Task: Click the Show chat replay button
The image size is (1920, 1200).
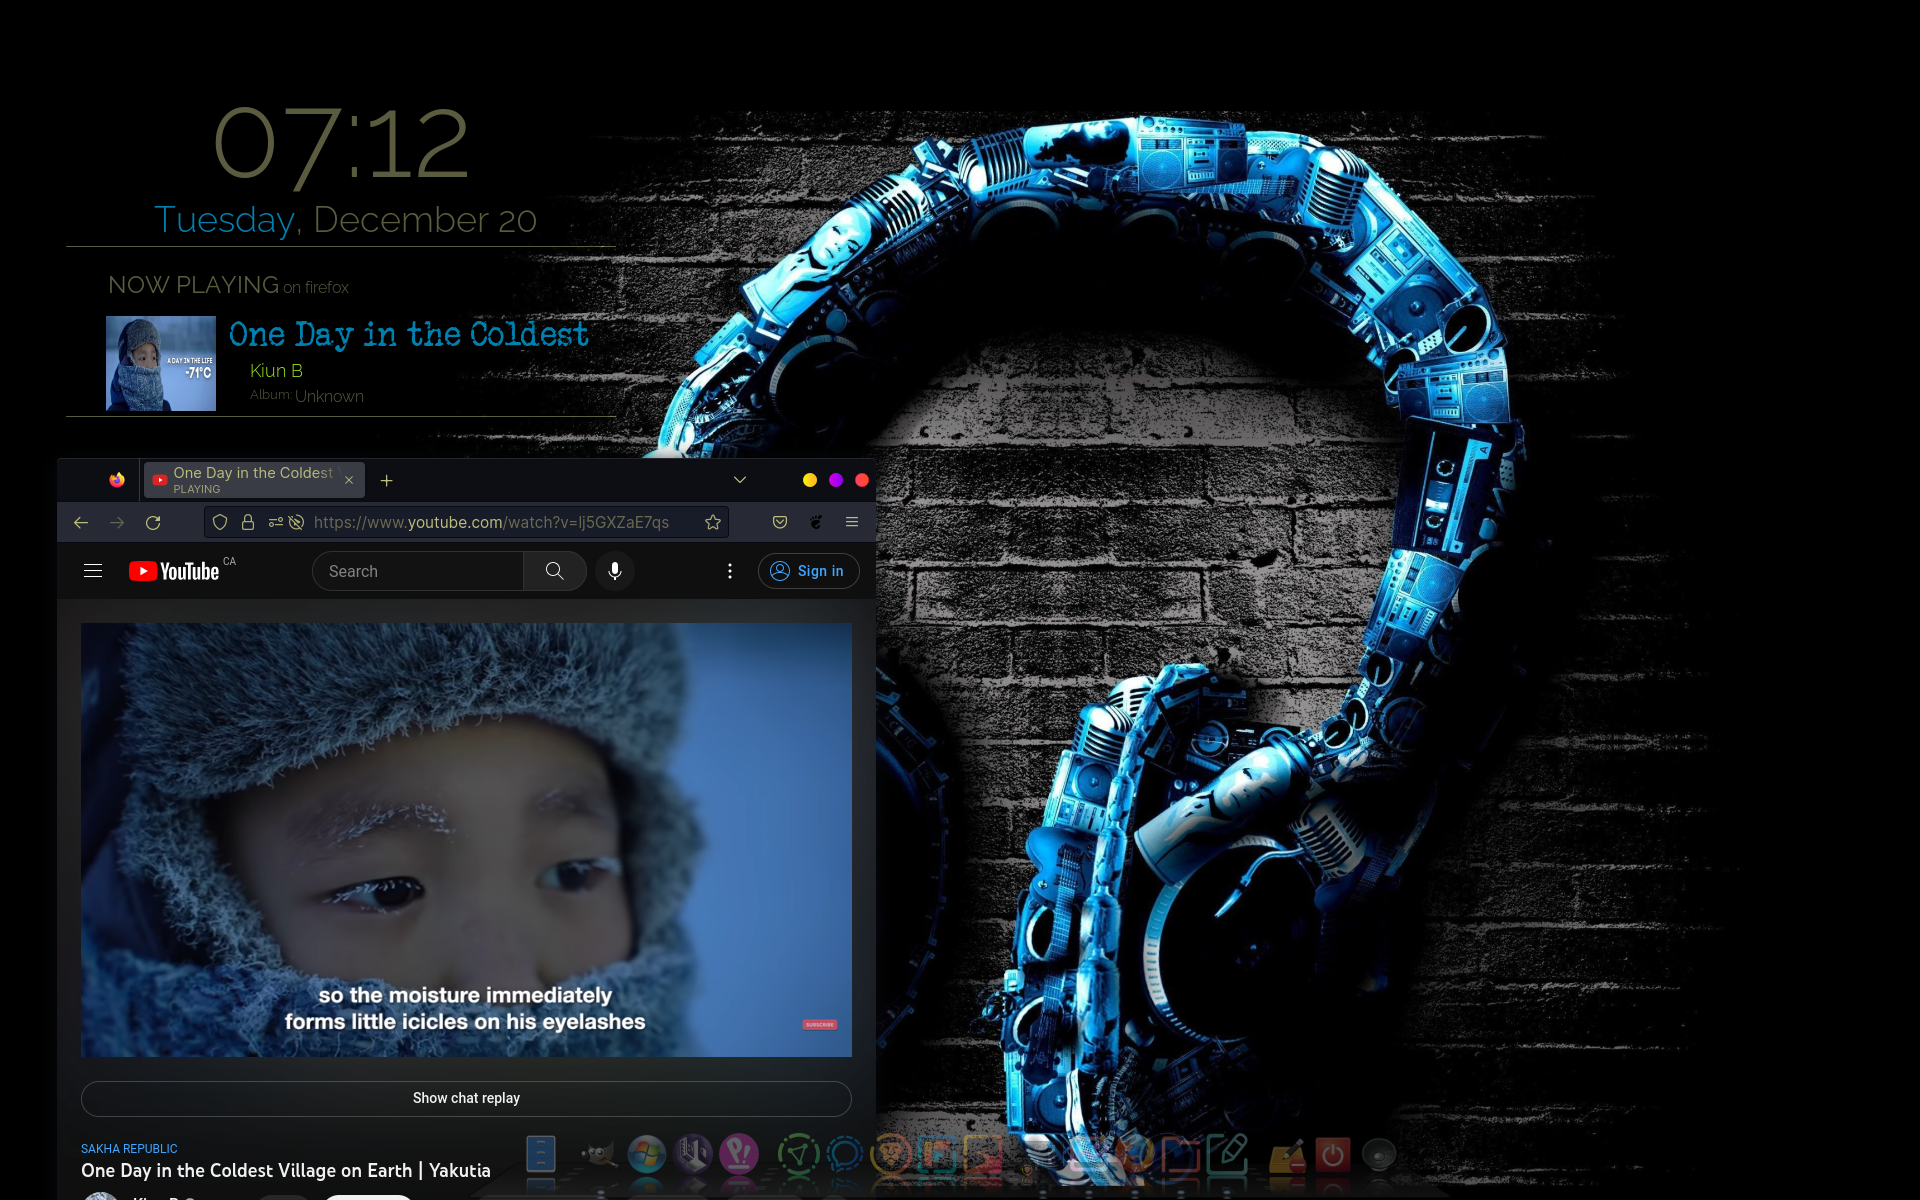Action: (x=466, y=1098)
